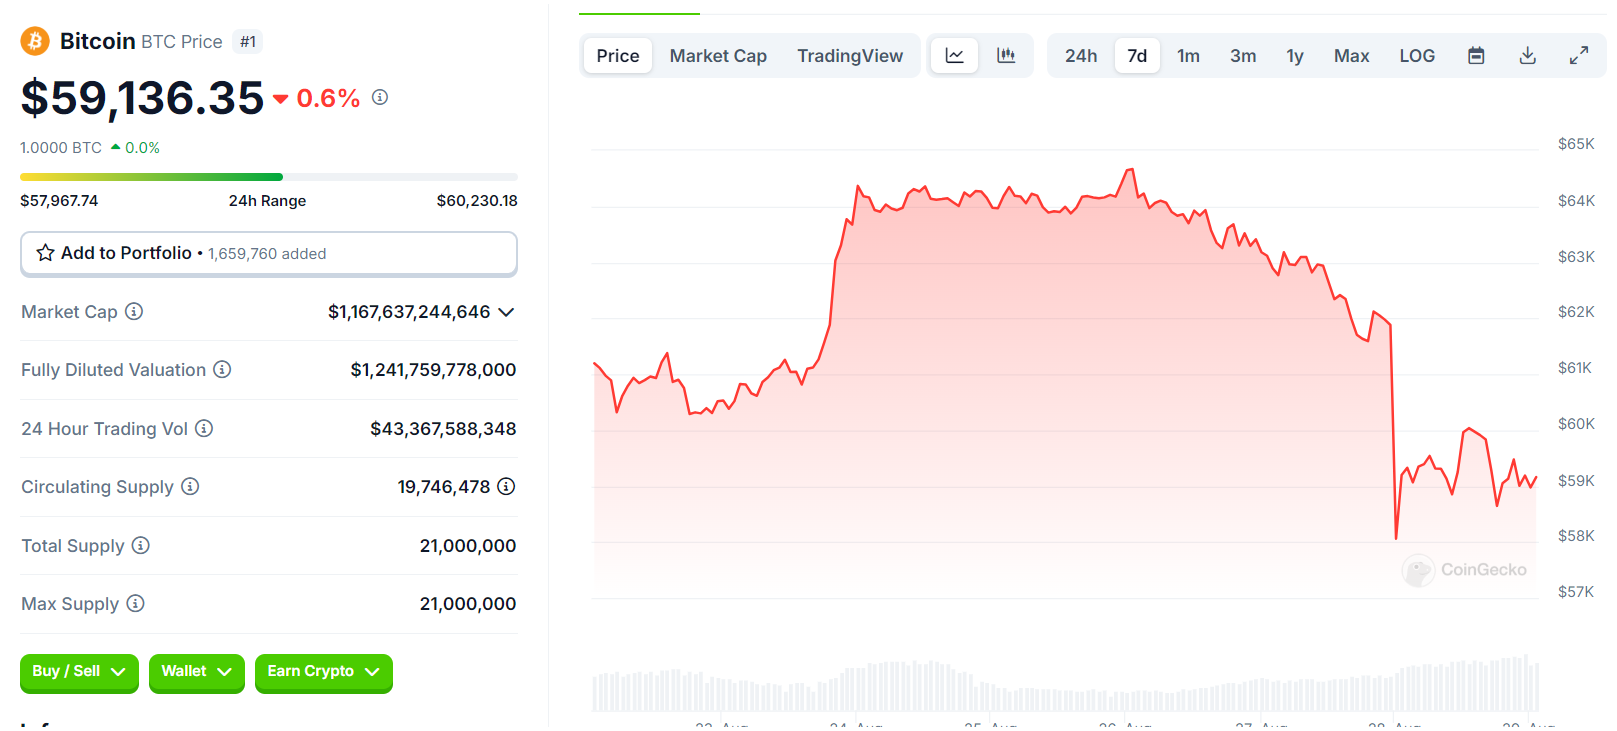Open the Earn Crypto dropdown

click(323, 672)
